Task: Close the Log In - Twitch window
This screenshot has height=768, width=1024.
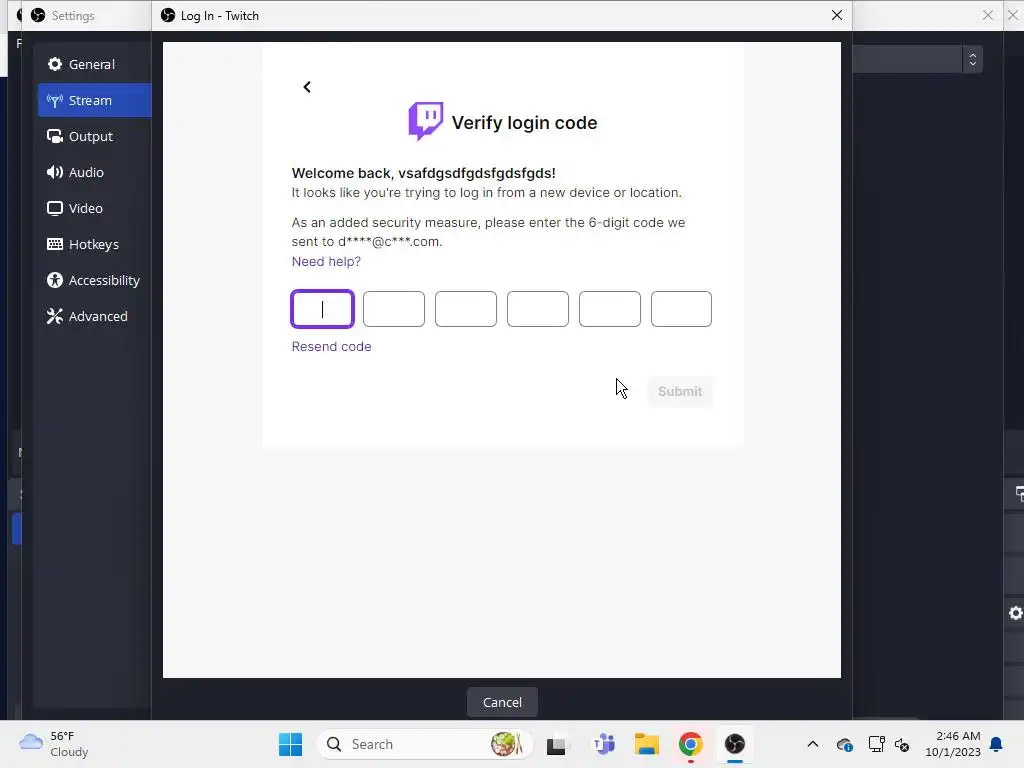Action: pyautogui.click(x=837, y=15)
